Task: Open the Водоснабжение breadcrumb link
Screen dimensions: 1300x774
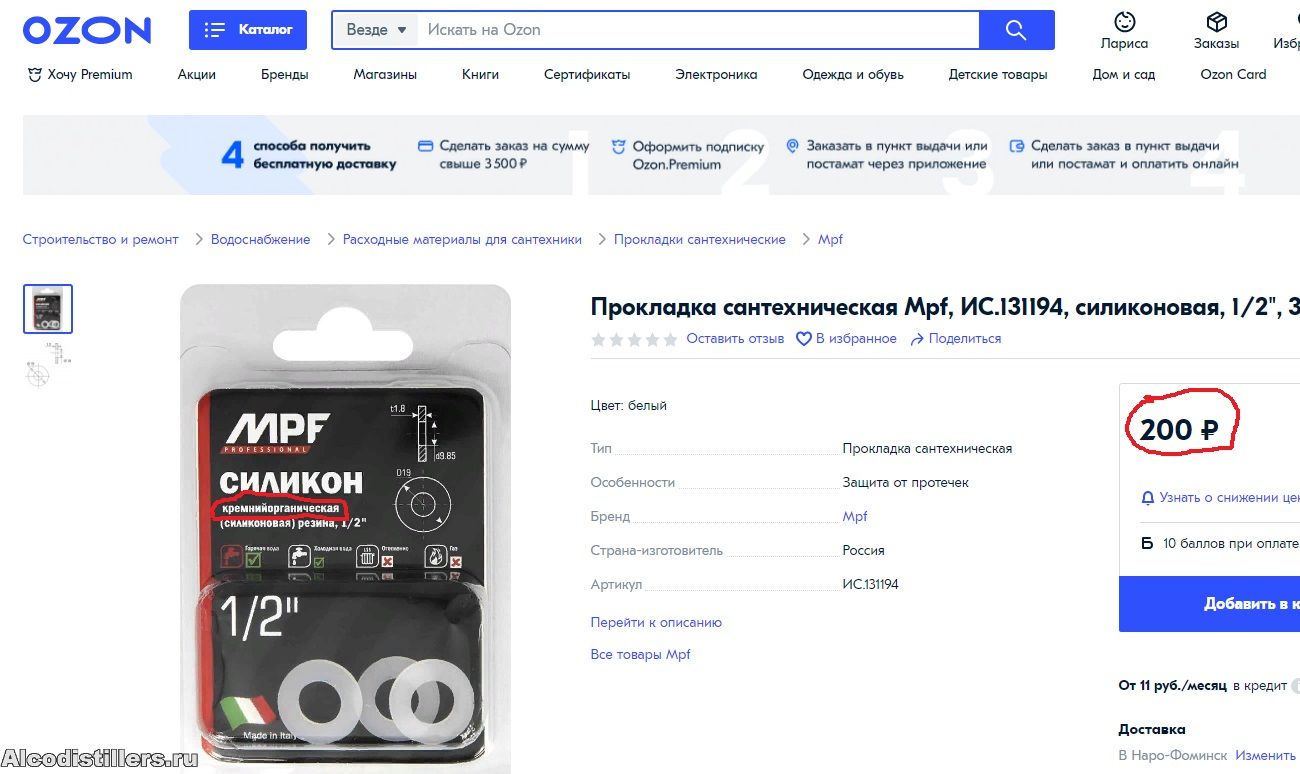Action: point(260,239)
